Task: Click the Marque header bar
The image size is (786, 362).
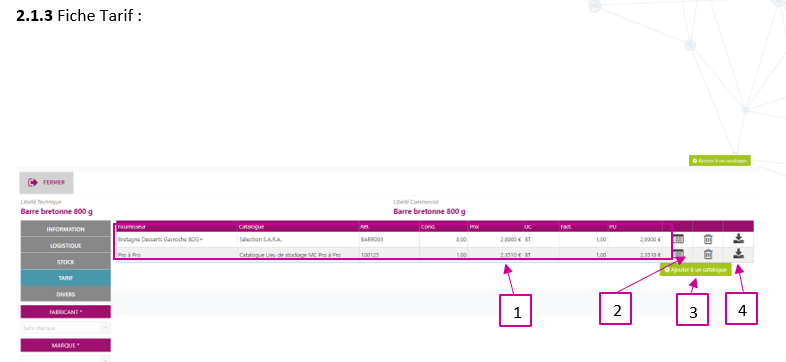Action: 65,345
